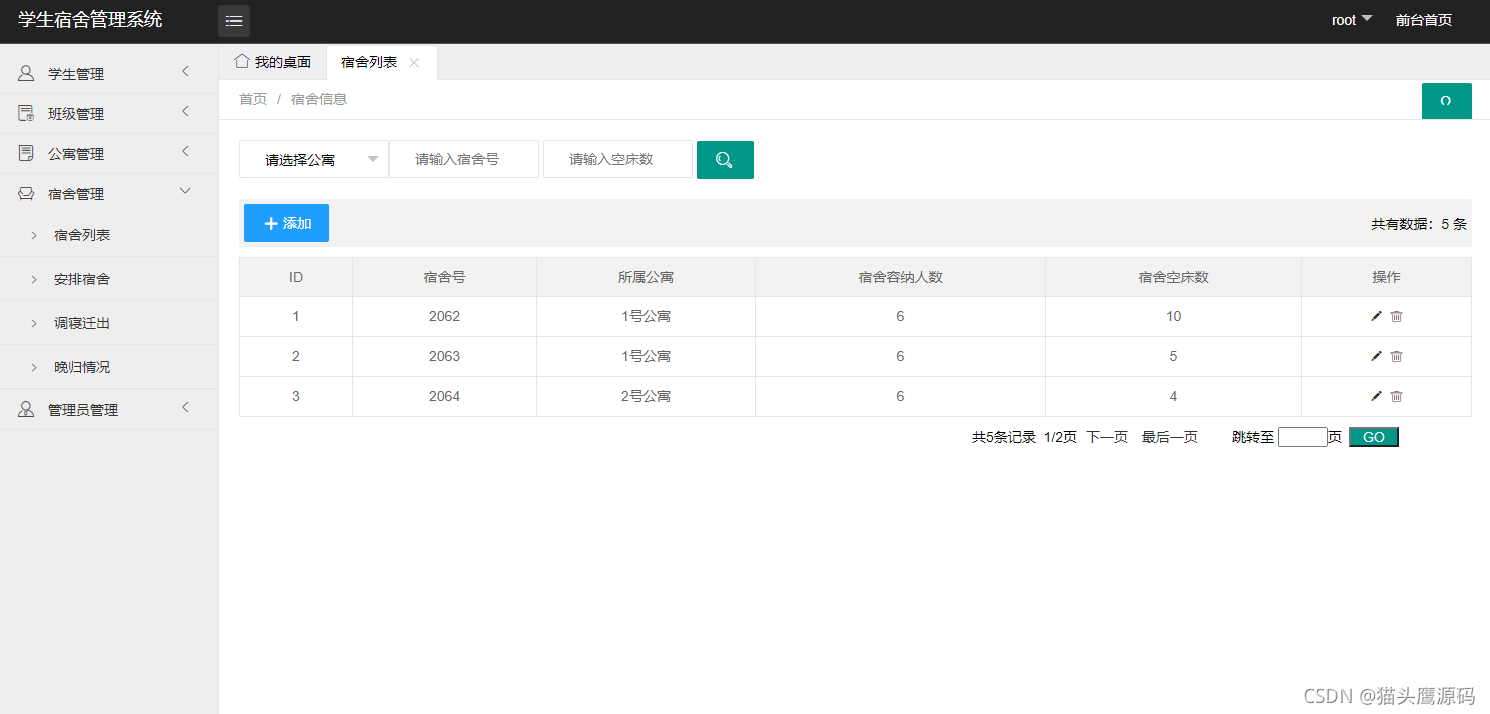The width and height of the screenshot is (1490, 714).
Task: Click the apartment management icon in sidebar
Action: [26, 153]
